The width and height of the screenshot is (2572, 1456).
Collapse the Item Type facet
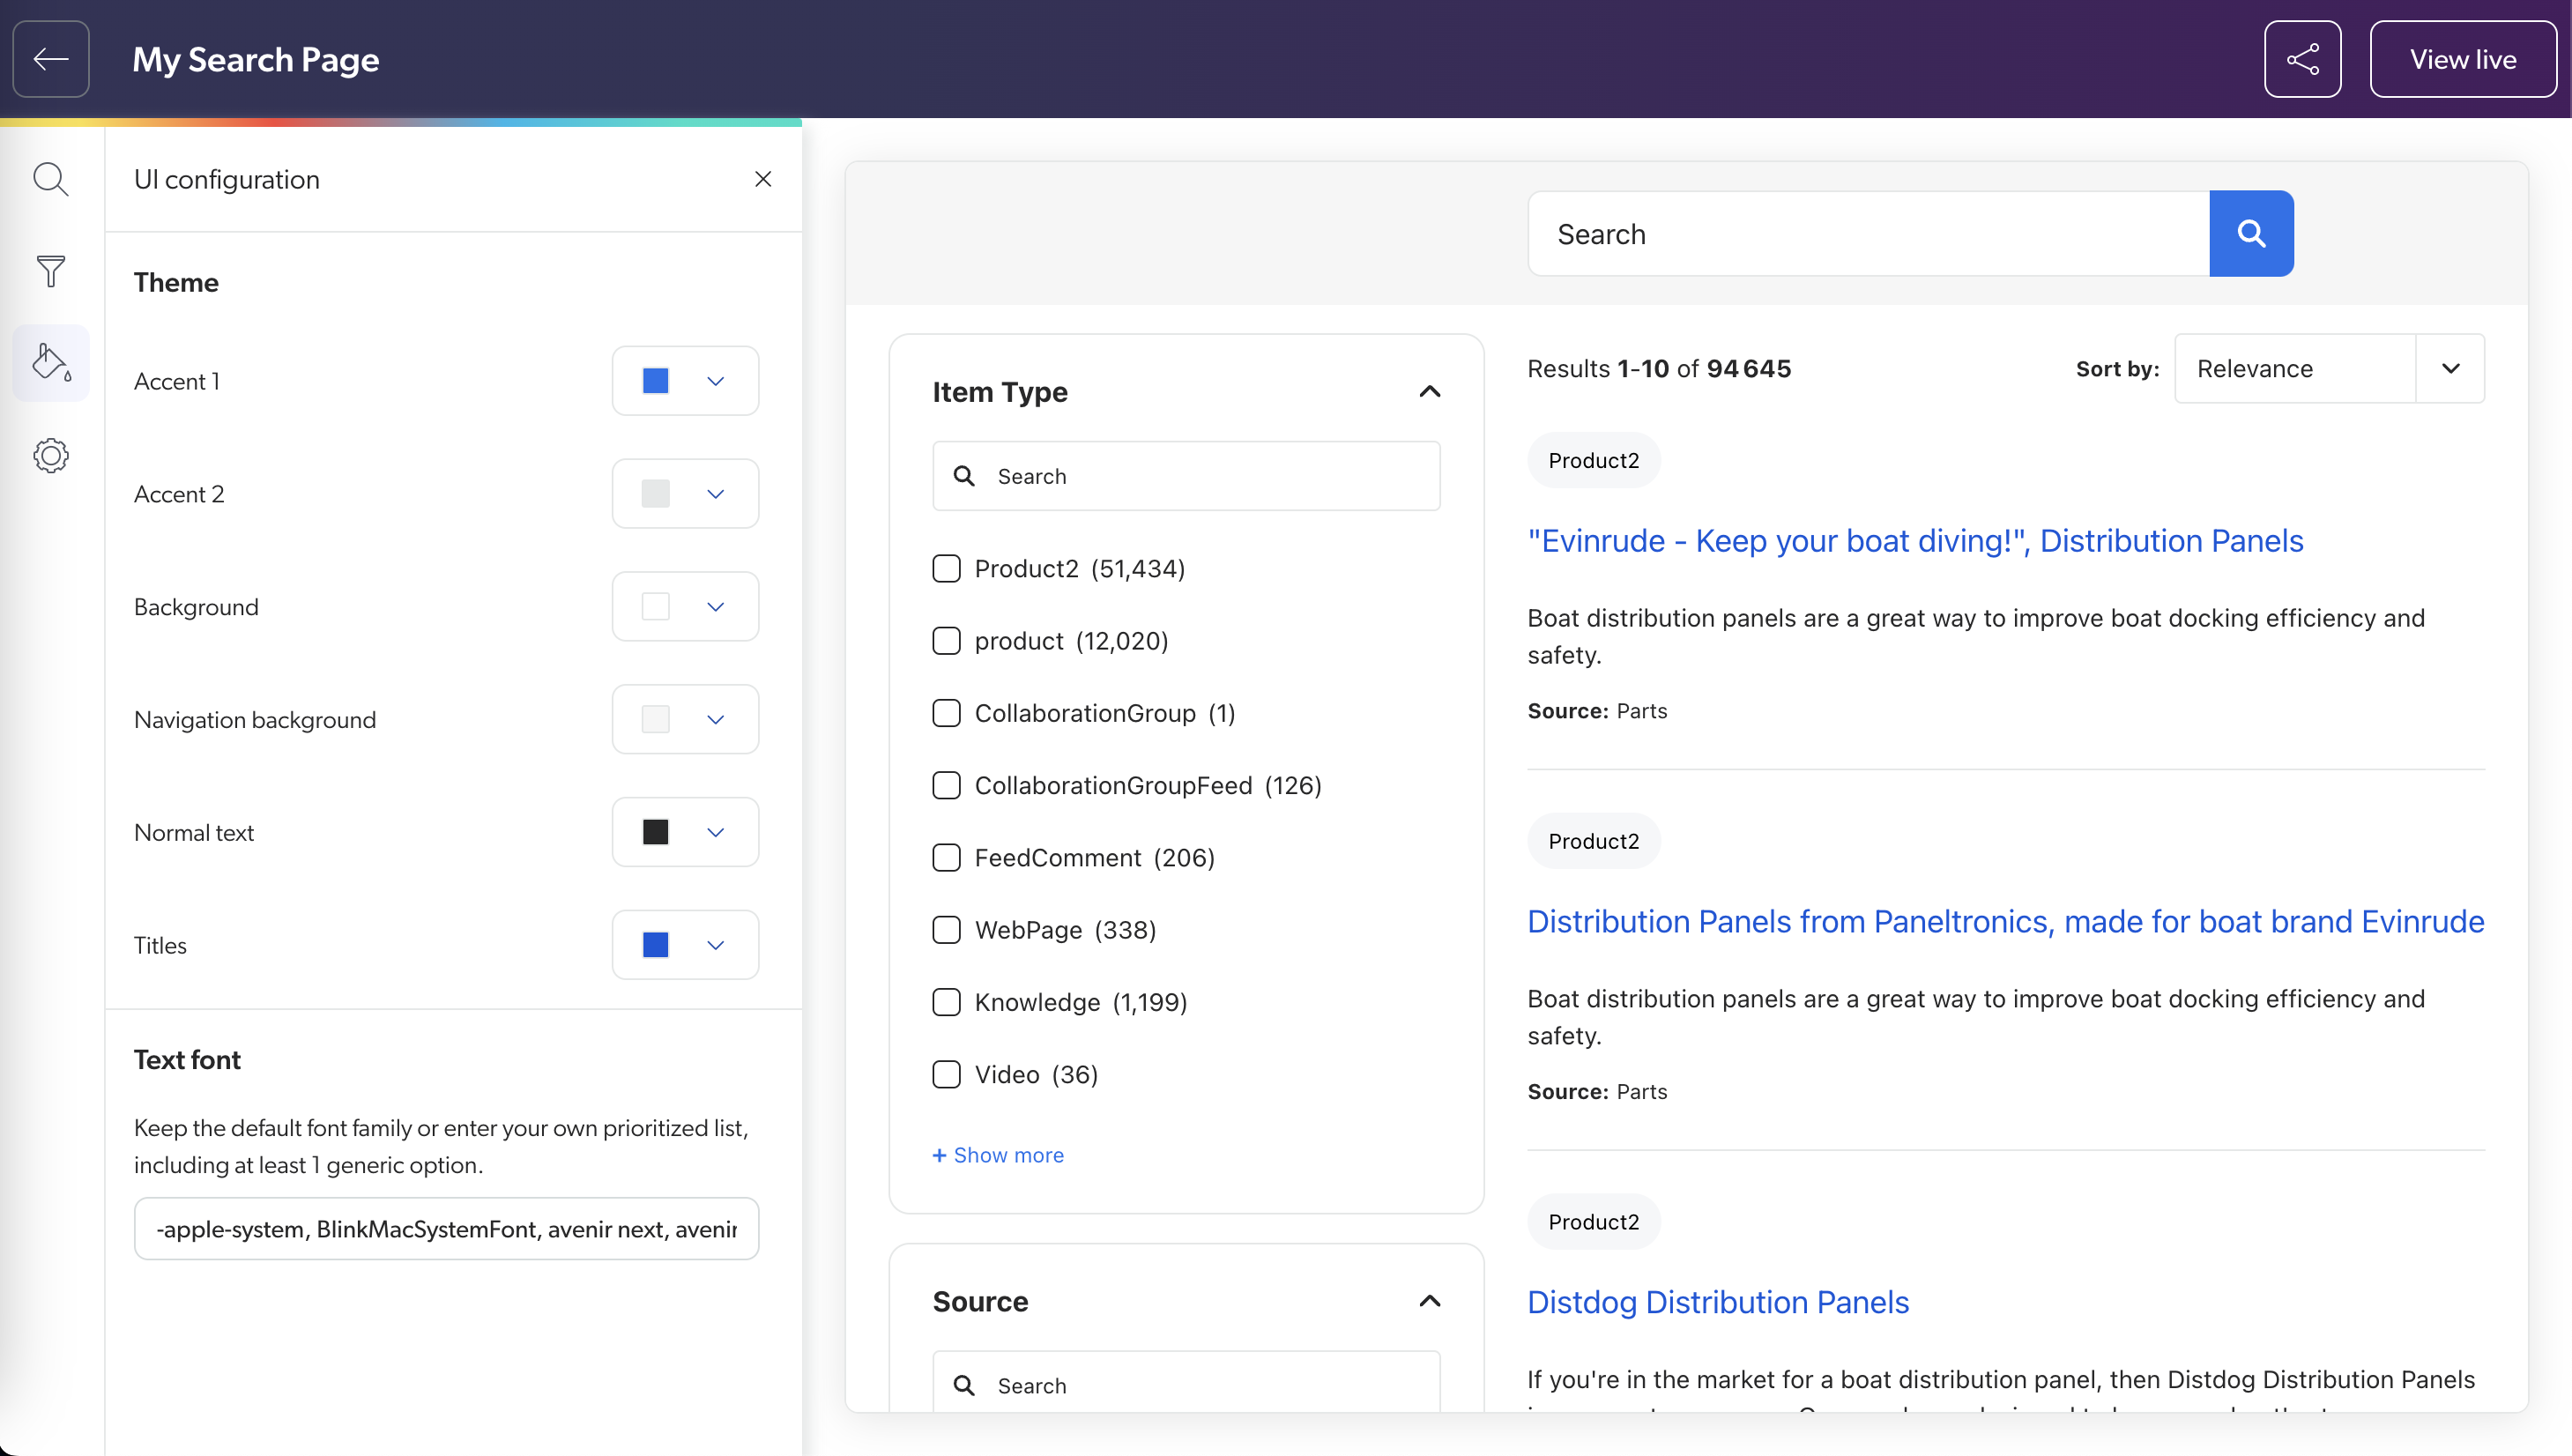(x=1430, y=392)
